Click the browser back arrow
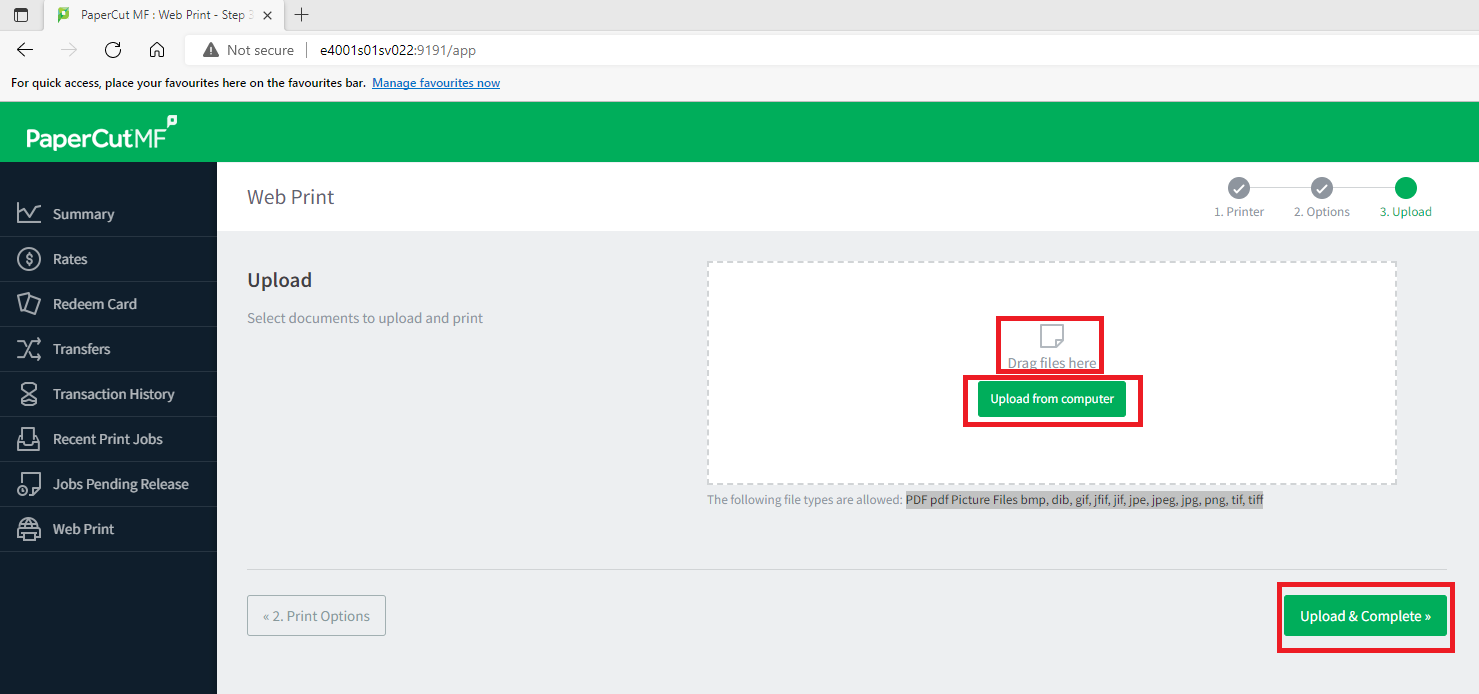Image resolution: width=1479 pixels, height=694 pixels. [x=25, y=50]
